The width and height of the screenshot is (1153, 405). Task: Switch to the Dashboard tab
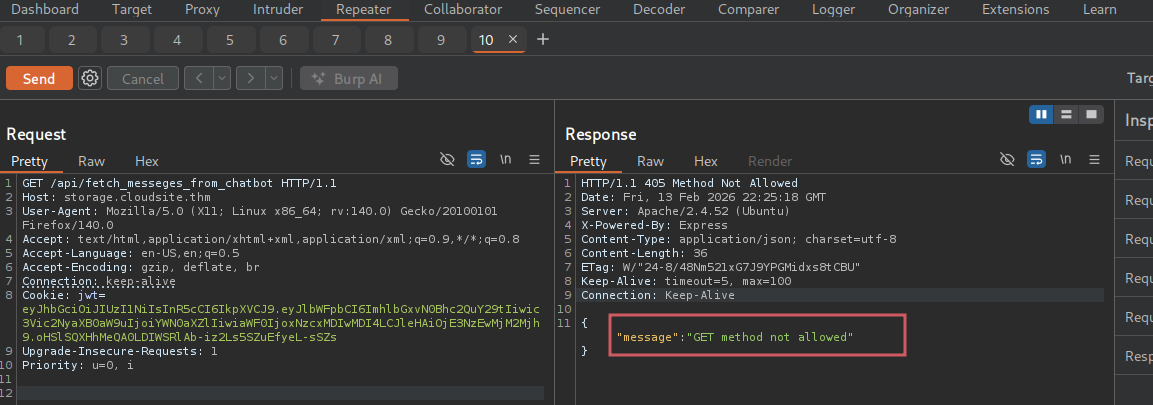(45, 10)
